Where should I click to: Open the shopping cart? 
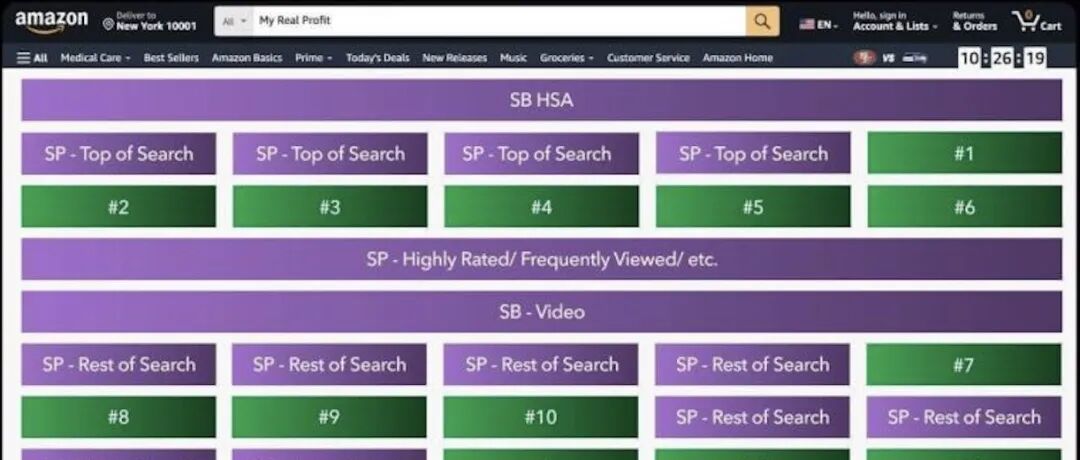coord(1036,21)
